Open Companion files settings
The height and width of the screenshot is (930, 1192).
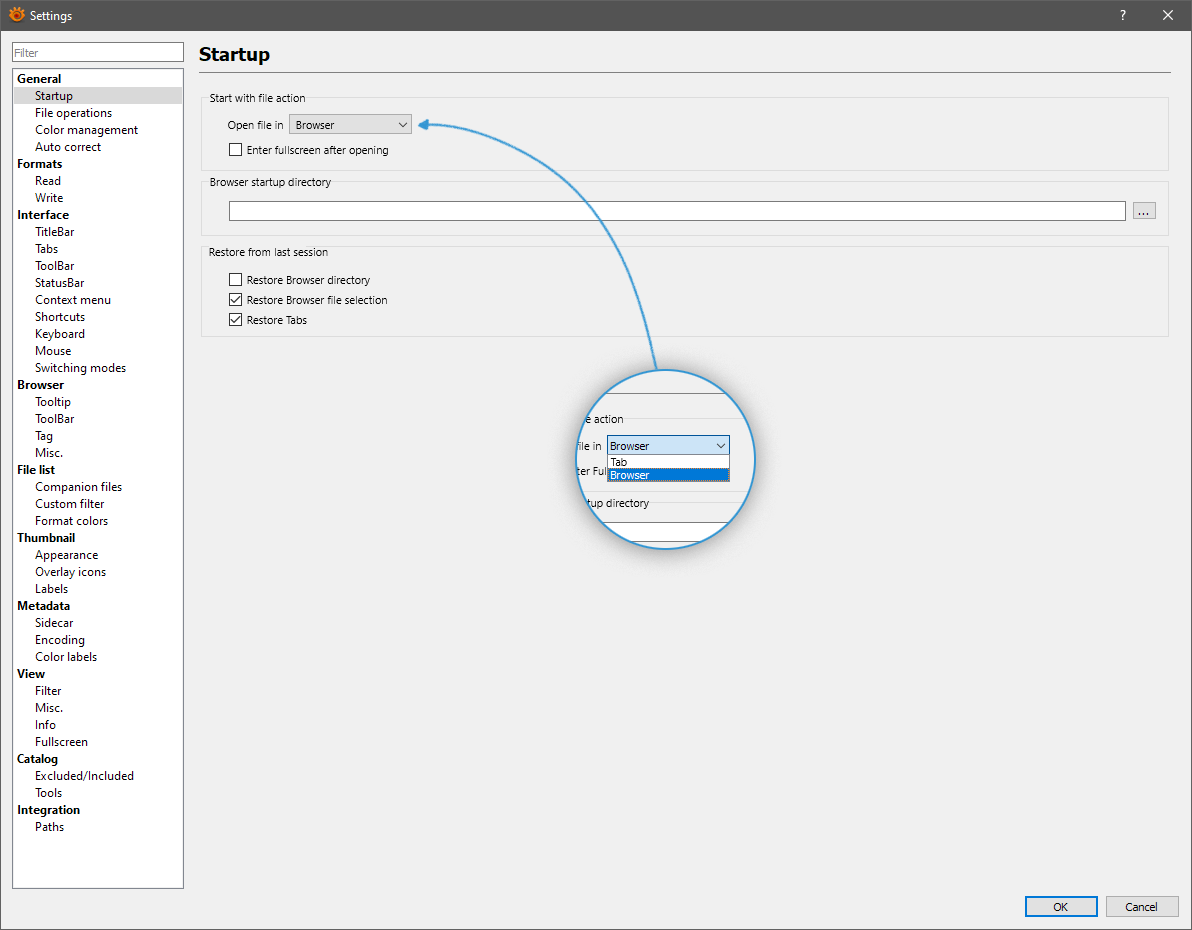coord(78,487)
